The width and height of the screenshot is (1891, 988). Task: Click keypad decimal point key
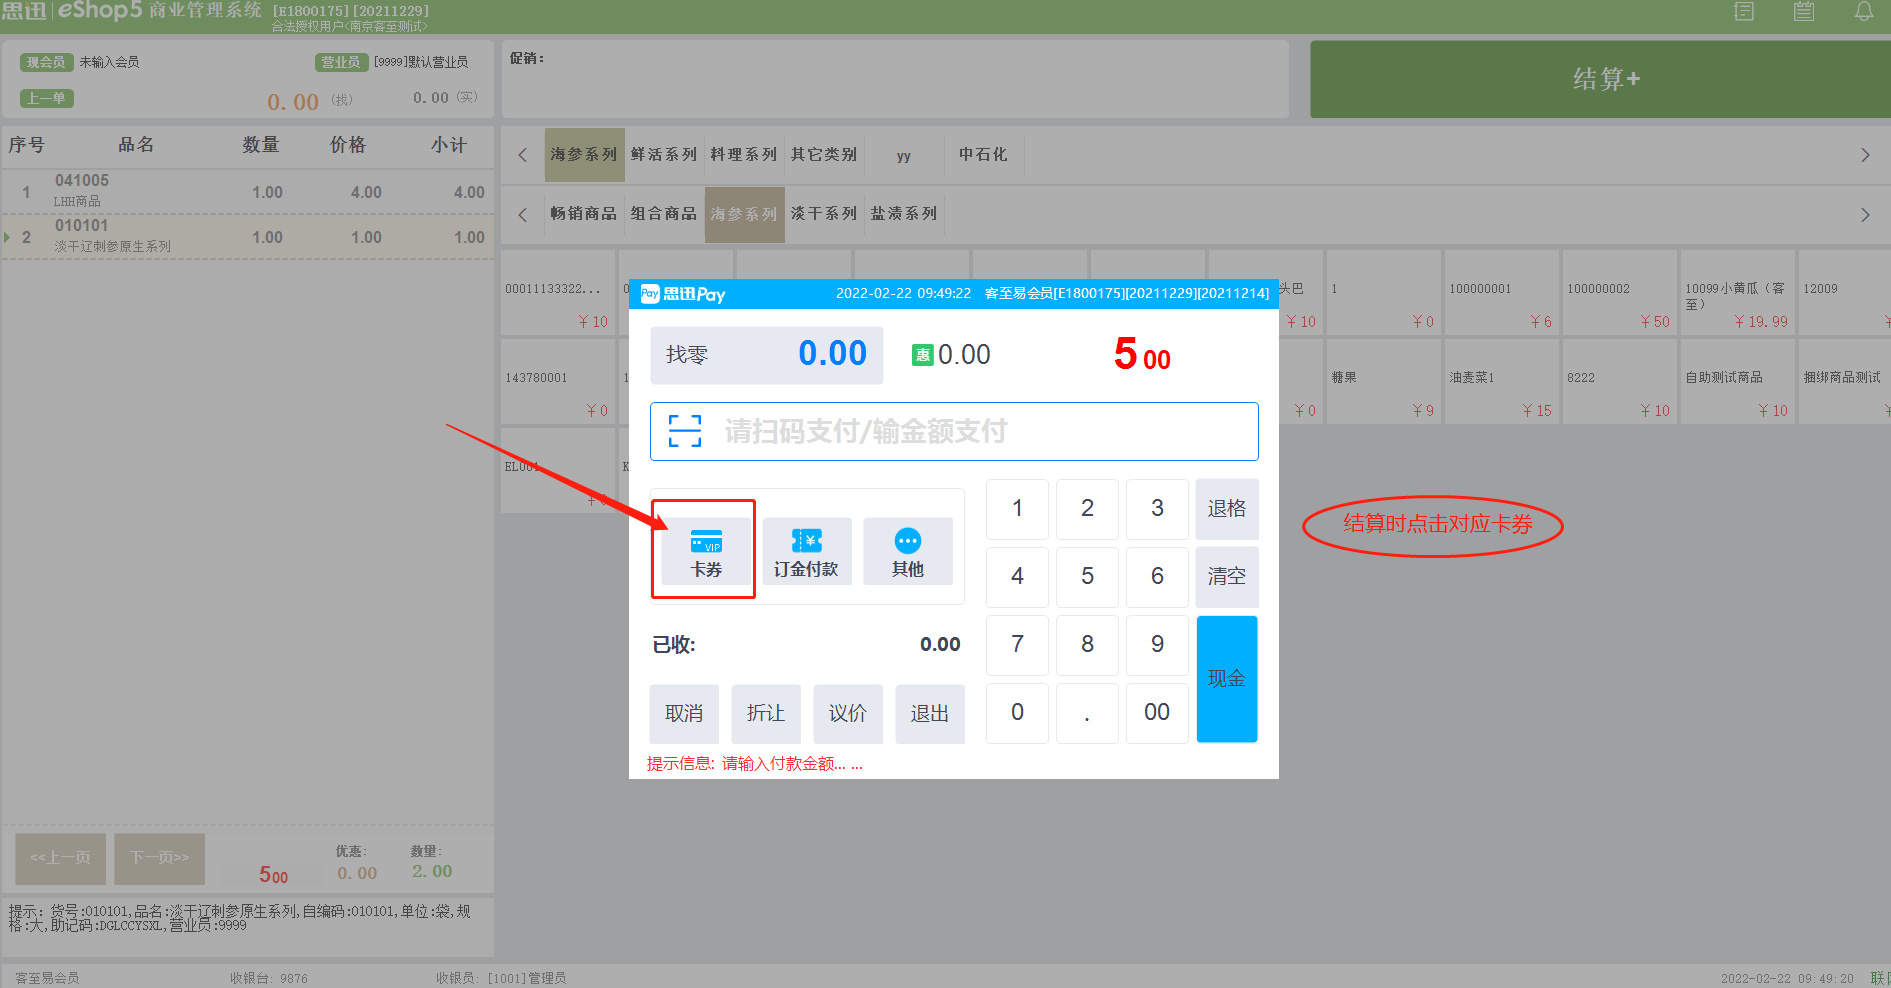pos(1087,712)
